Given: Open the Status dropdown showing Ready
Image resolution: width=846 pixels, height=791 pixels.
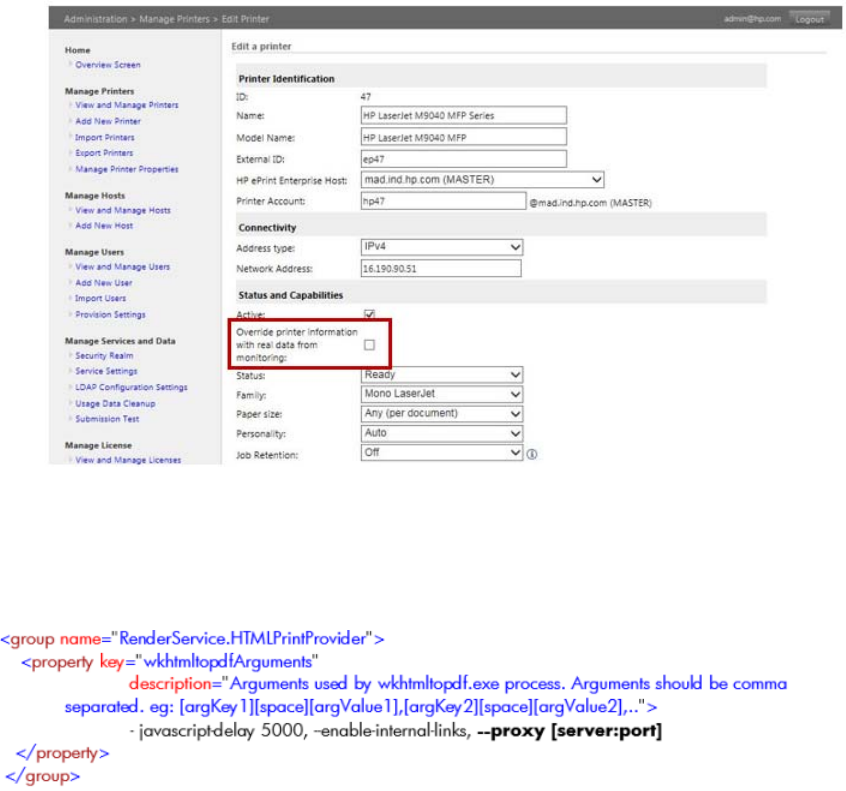Looking at the screenshot, I should [442, 374].
